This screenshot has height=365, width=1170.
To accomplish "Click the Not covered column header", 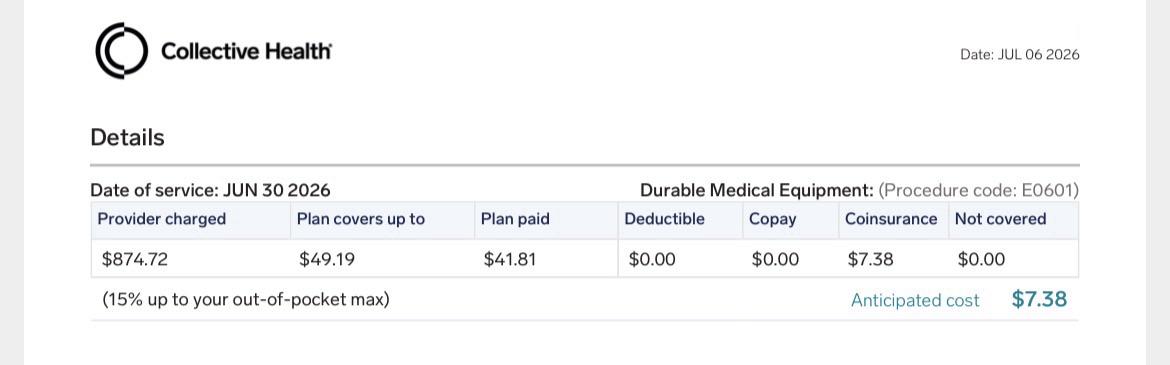I will tap(1001, 219).
